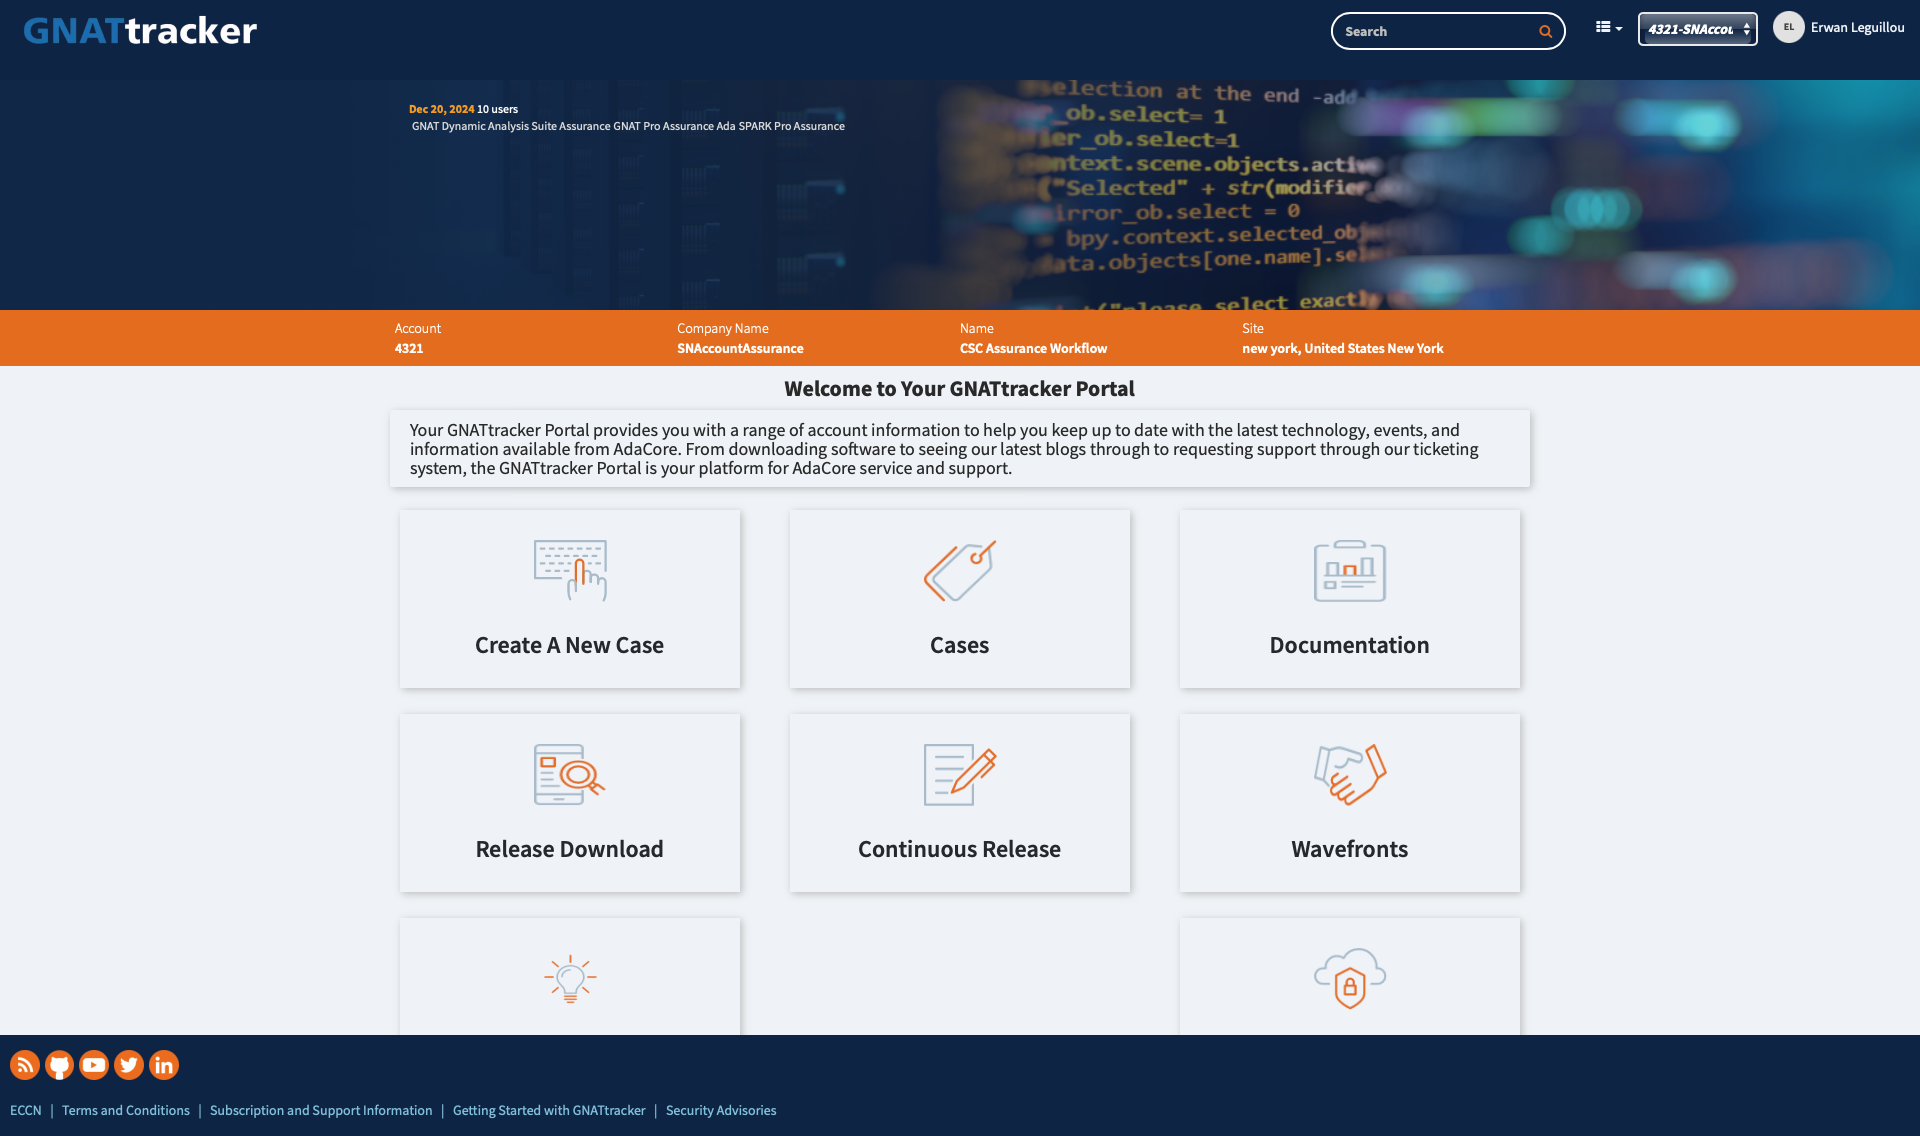1920x1136 pixels.
Task: Open Getting Started with GNATtracker link
Action: [x=549, y=1111]
